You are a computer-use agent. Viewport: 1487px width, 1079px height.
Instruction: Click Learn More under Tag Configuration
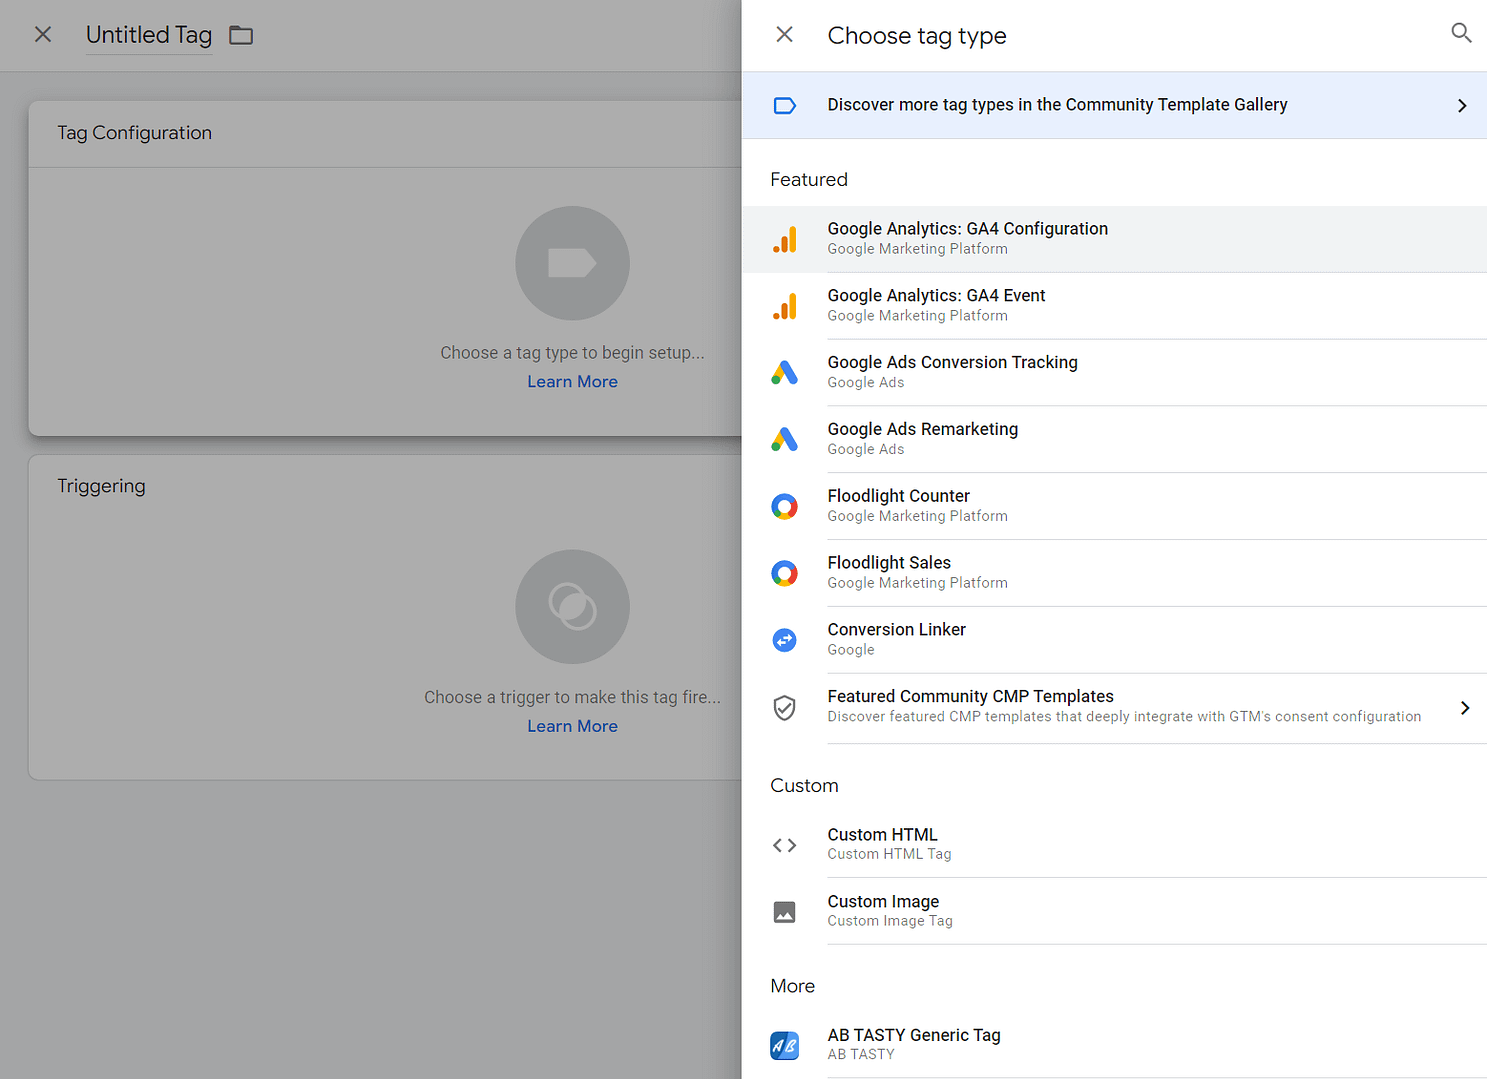[572, 381]
